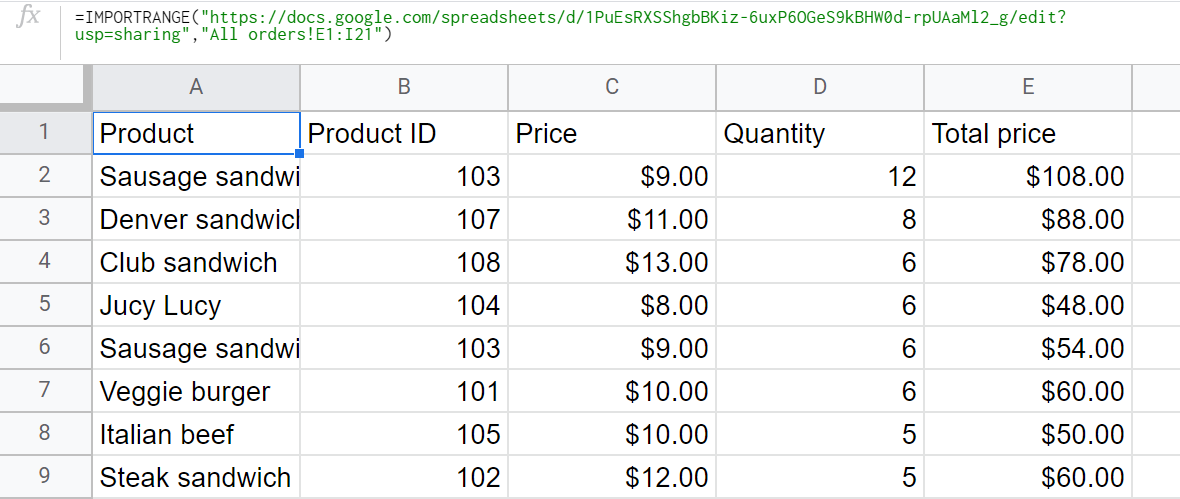Click the quantity 8 cell

[x=820, y=219]
